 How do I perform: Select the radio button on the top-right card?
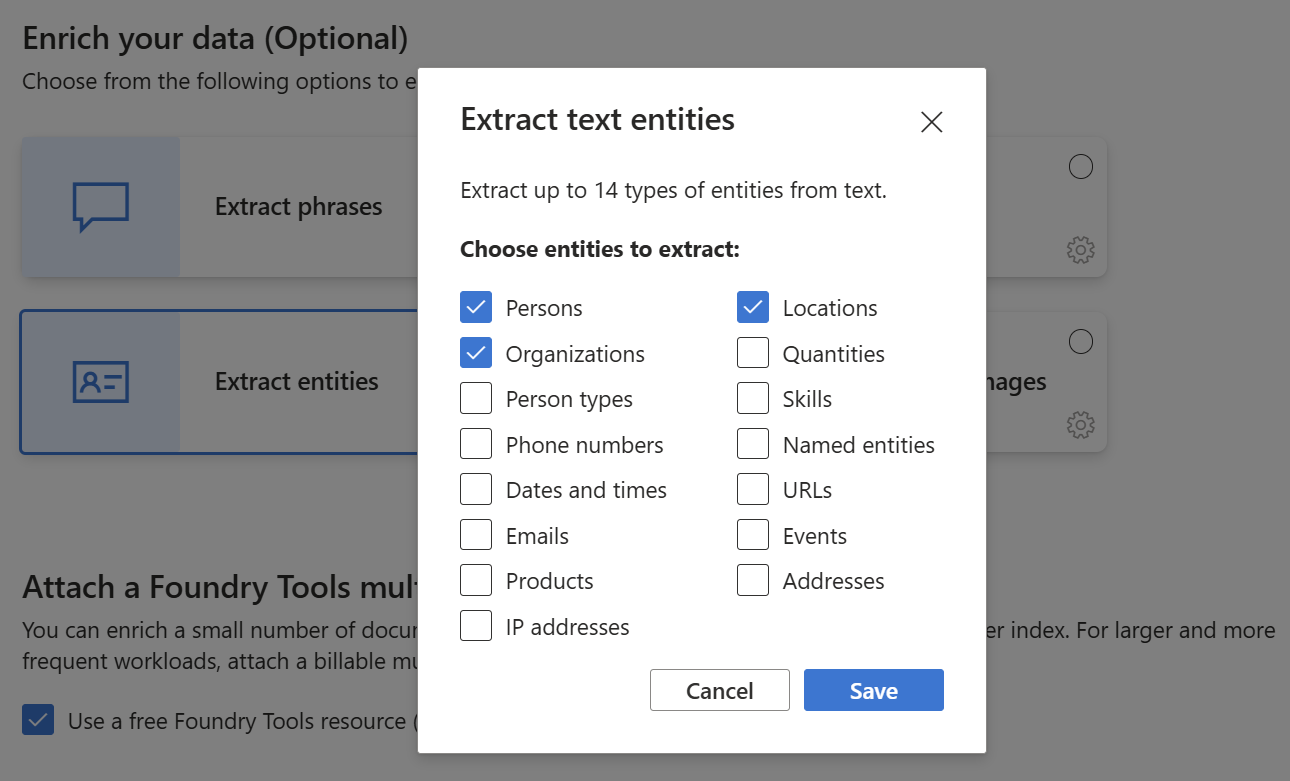coord(1081,167)
